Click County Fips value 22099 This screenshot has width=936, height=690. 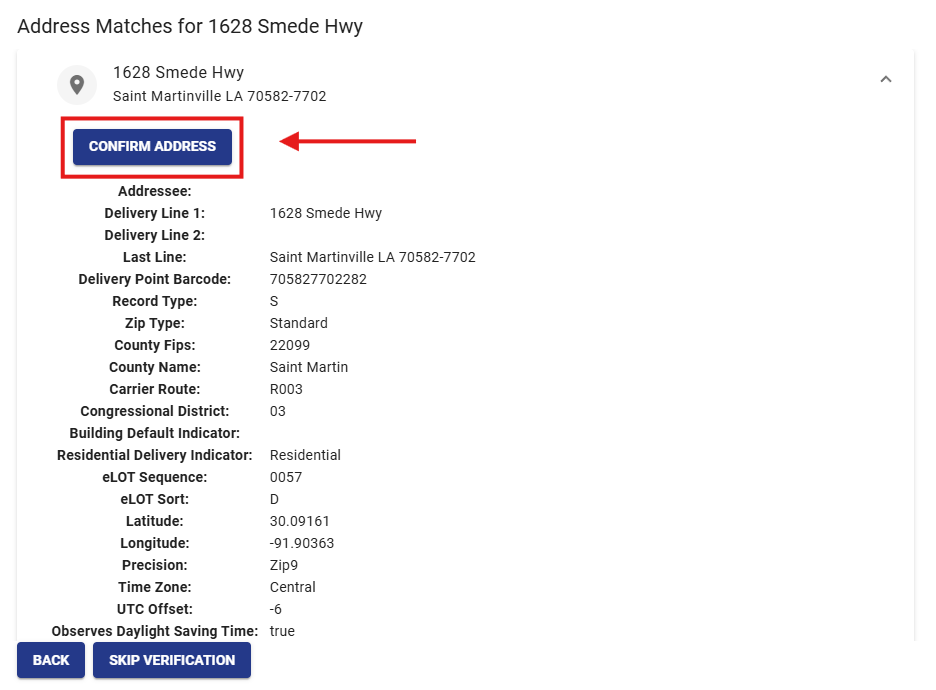(x=290, y=345)
